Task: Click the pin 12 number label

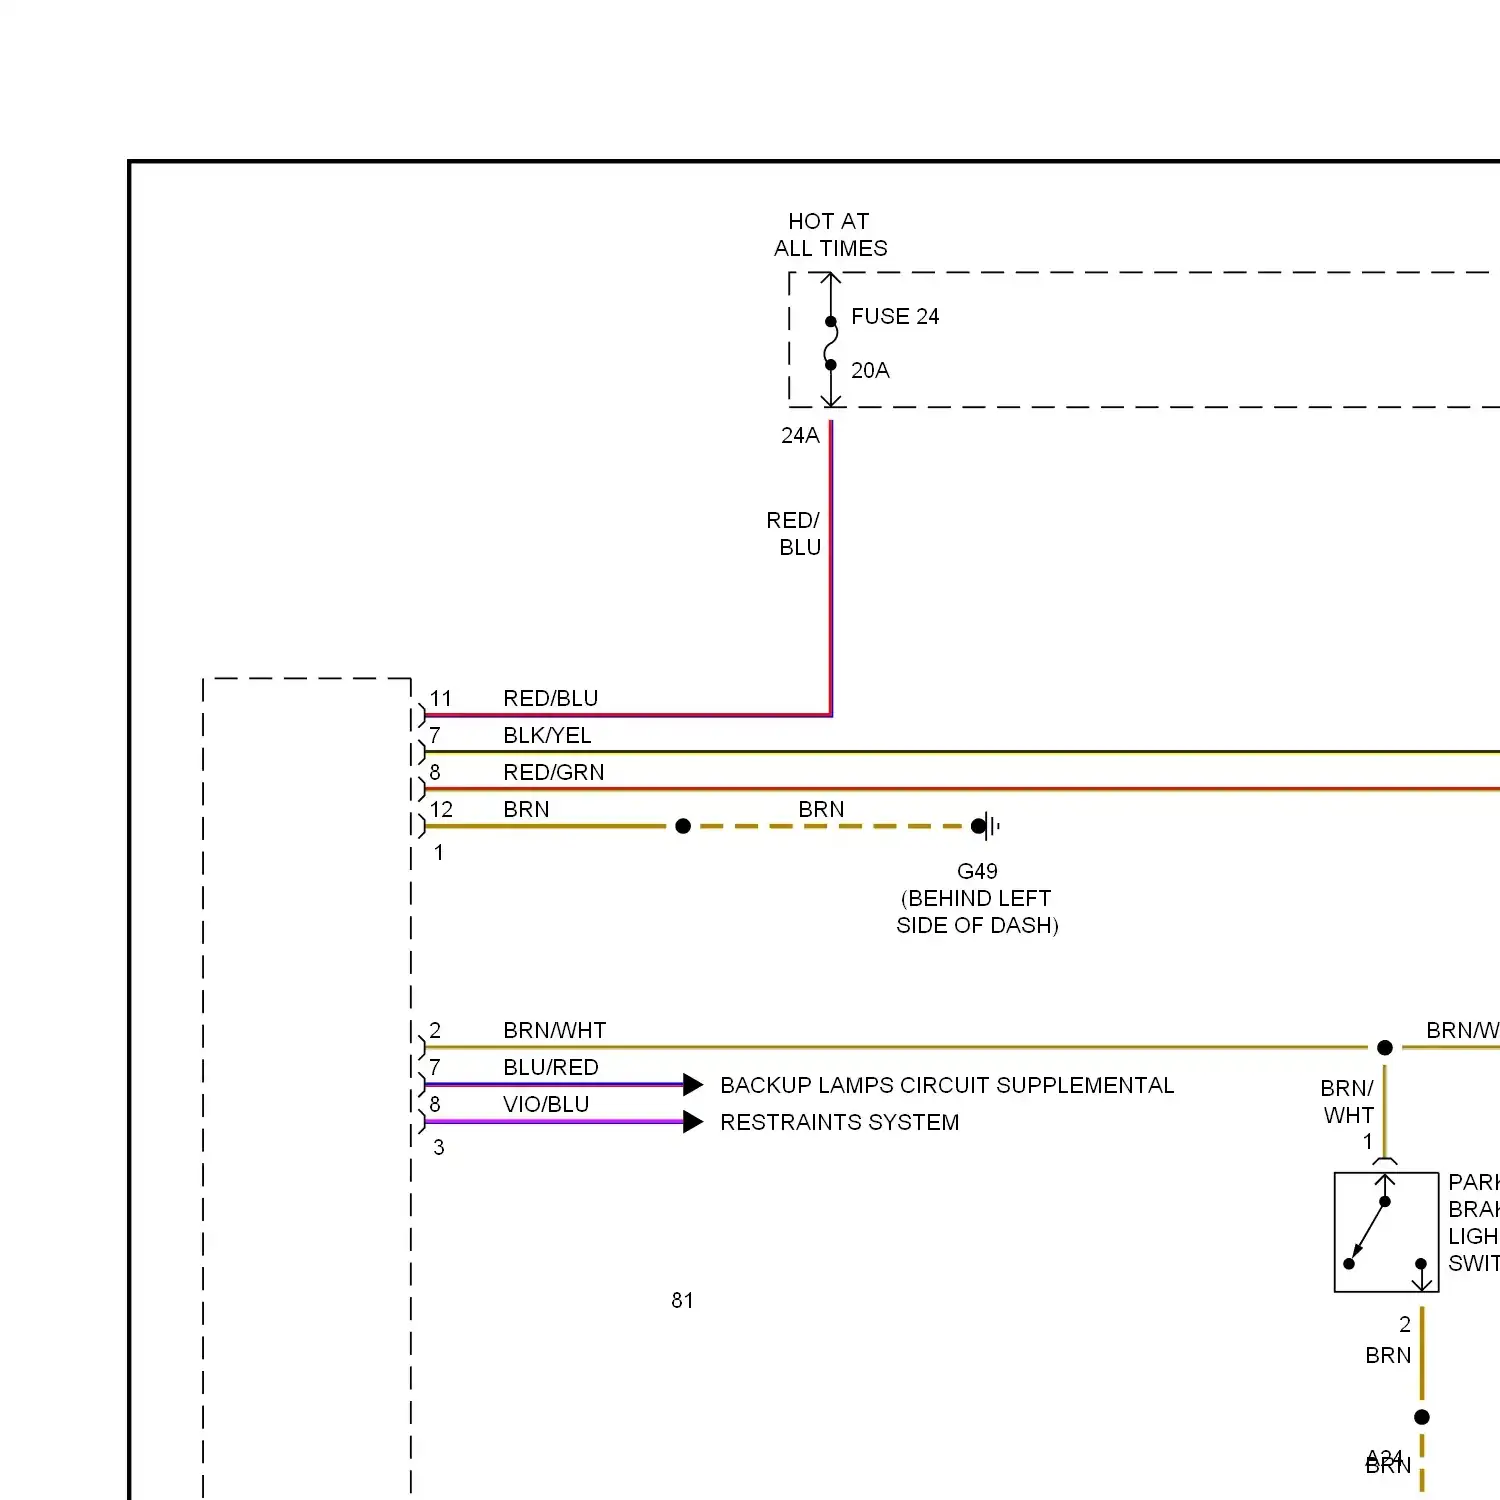Action: [441, 809]
